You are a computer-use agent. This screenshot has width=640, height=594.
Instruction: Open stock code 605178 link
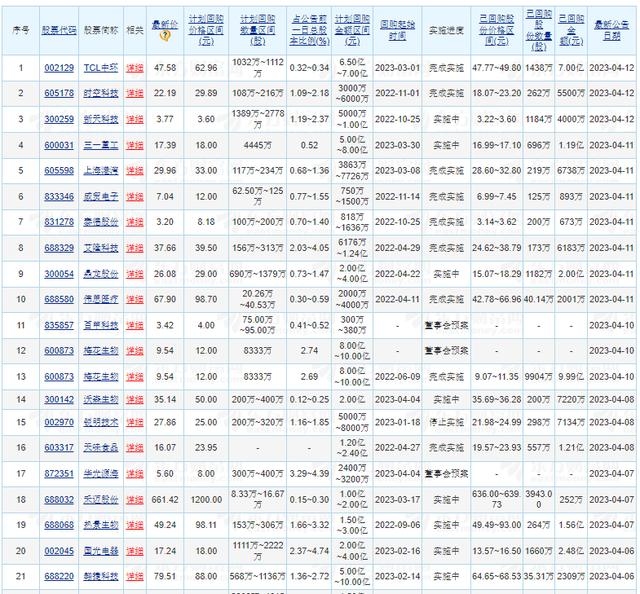(x=59, y=93)
